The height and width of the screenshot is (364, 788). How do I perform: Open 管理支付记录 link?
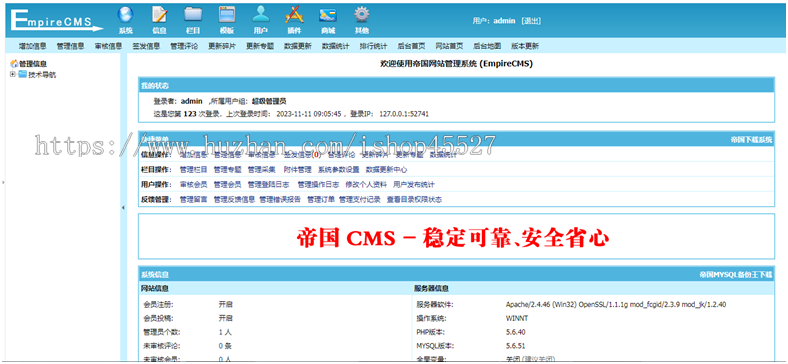(x=360, y=200)
